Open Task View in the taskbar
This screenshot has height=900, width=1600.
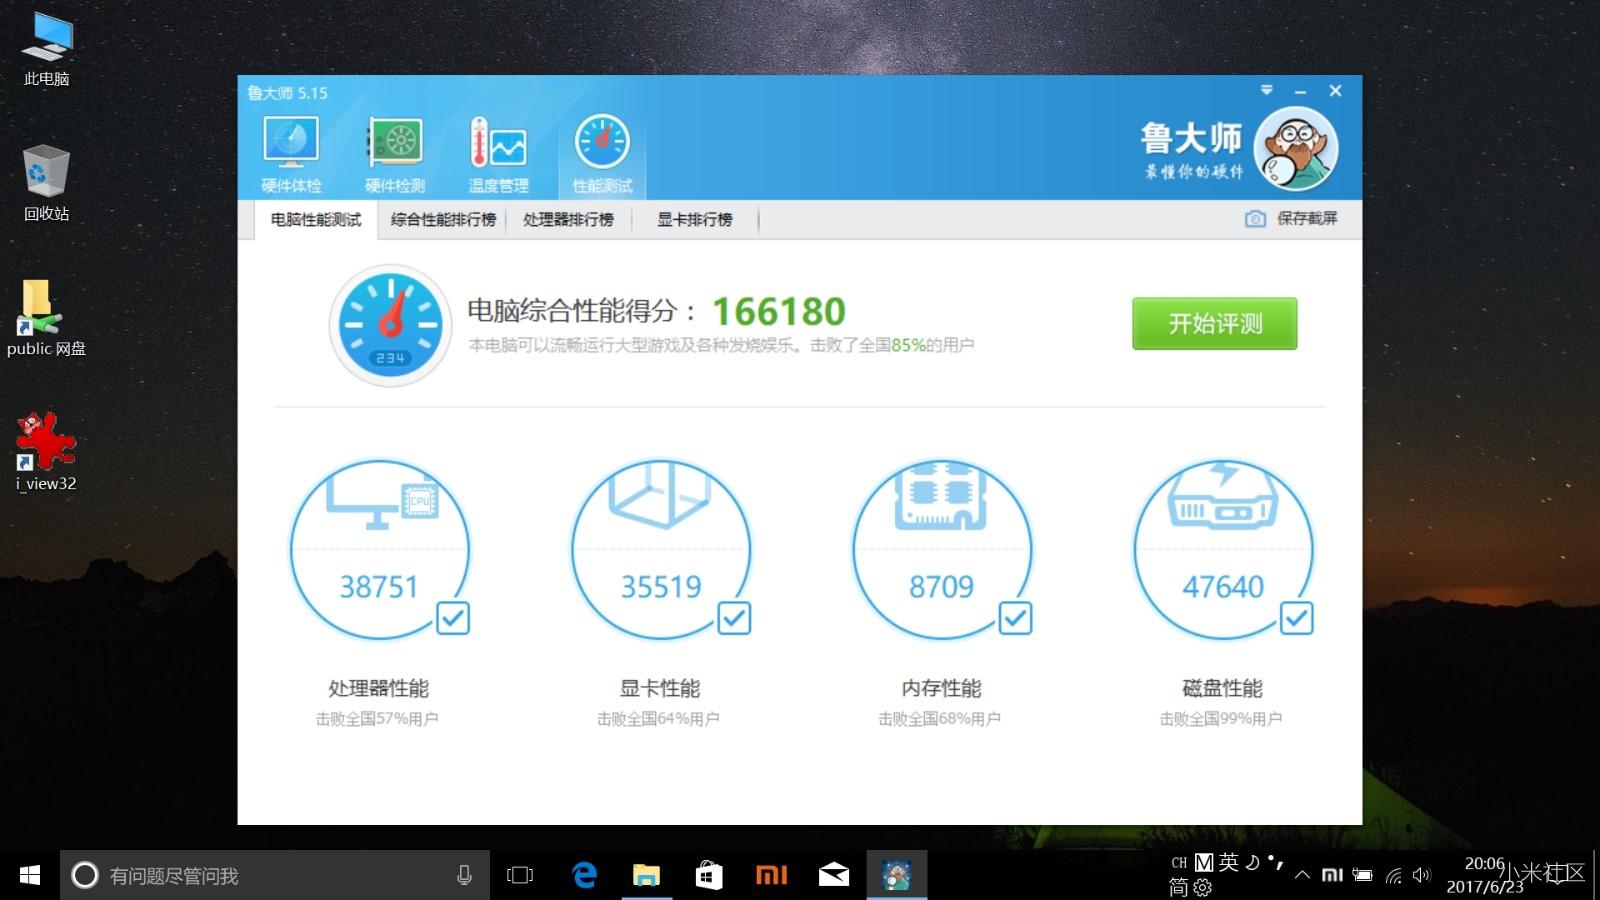coord(520,875)
